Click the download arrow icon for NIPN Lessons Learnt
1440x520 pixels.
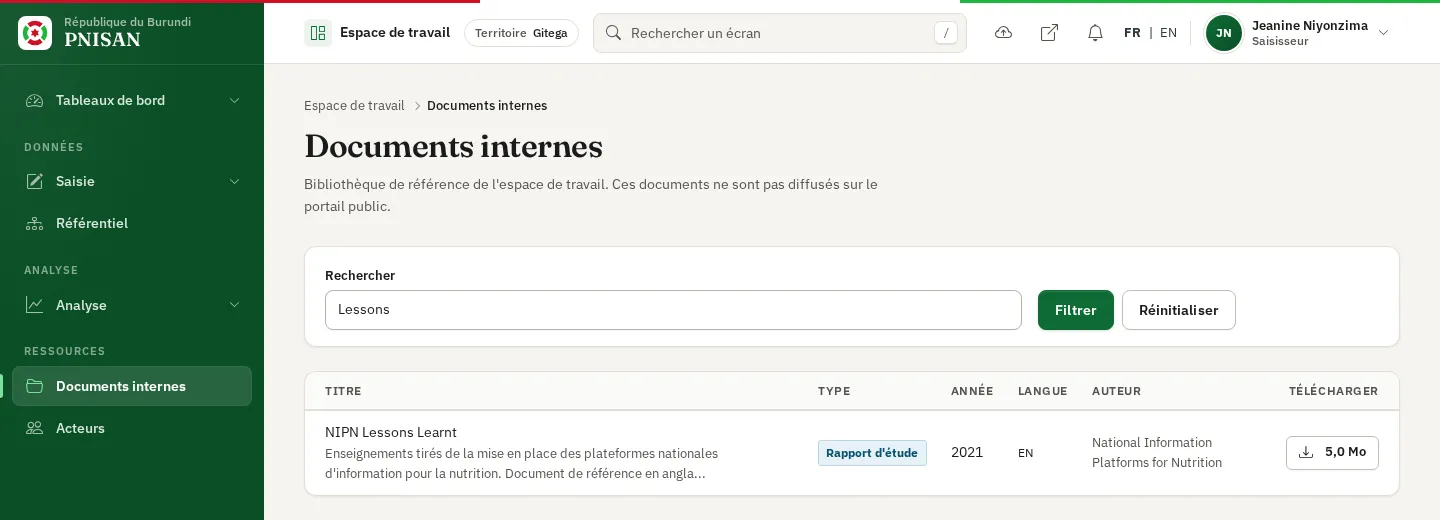pyautogui.click(x=1306, y=452)
